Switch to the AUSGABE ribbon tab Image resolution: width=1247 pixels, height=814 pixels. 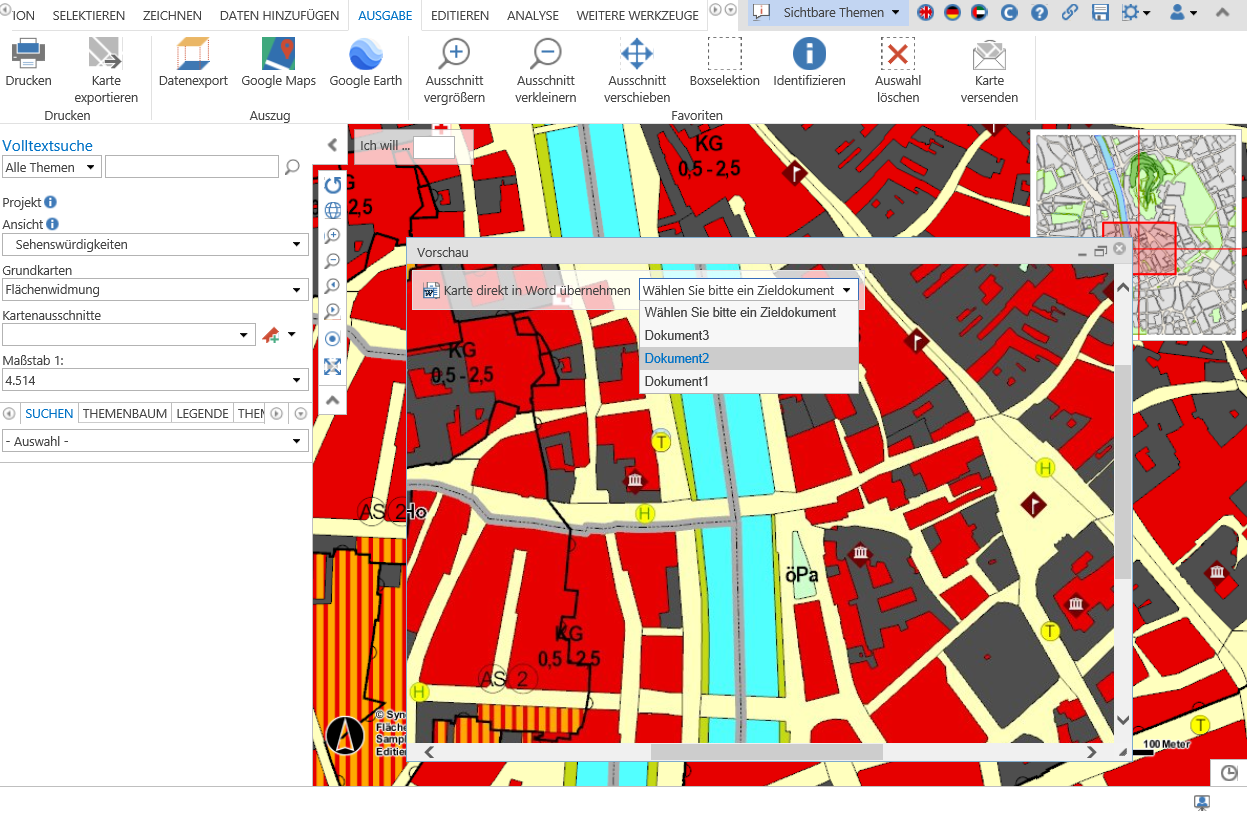tap(384, 15)
